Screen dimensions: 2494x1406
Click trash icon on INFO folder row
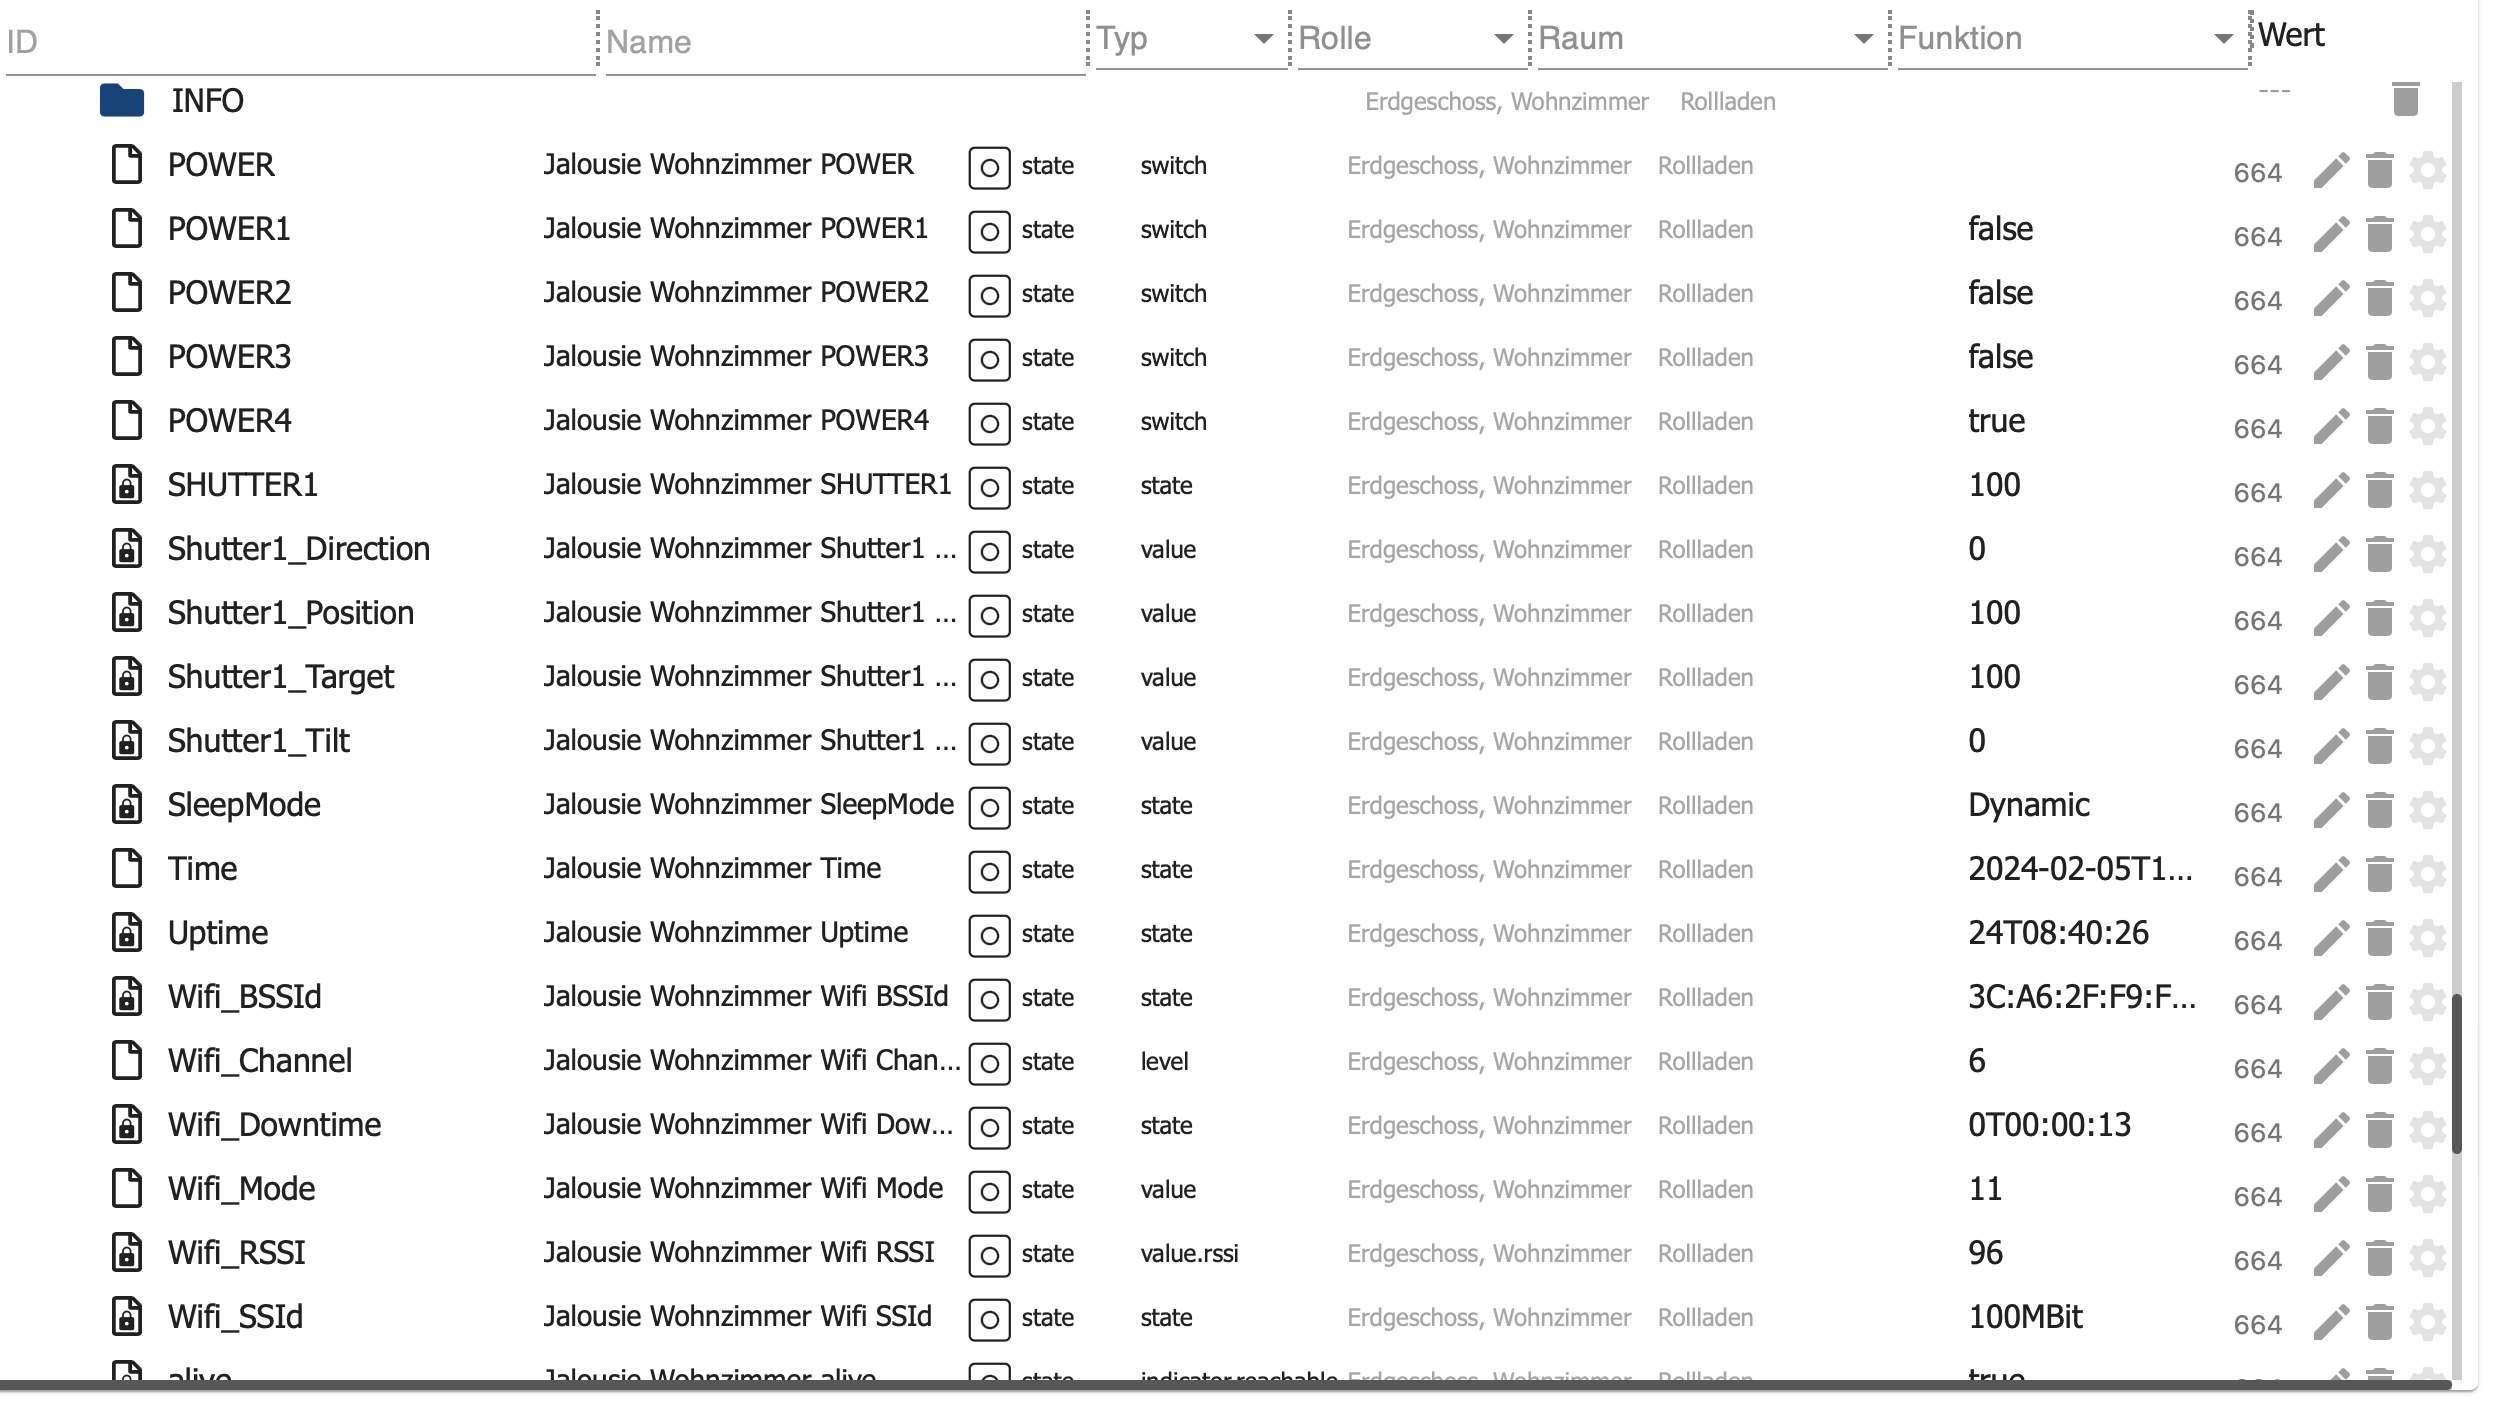pos(2405,100)
